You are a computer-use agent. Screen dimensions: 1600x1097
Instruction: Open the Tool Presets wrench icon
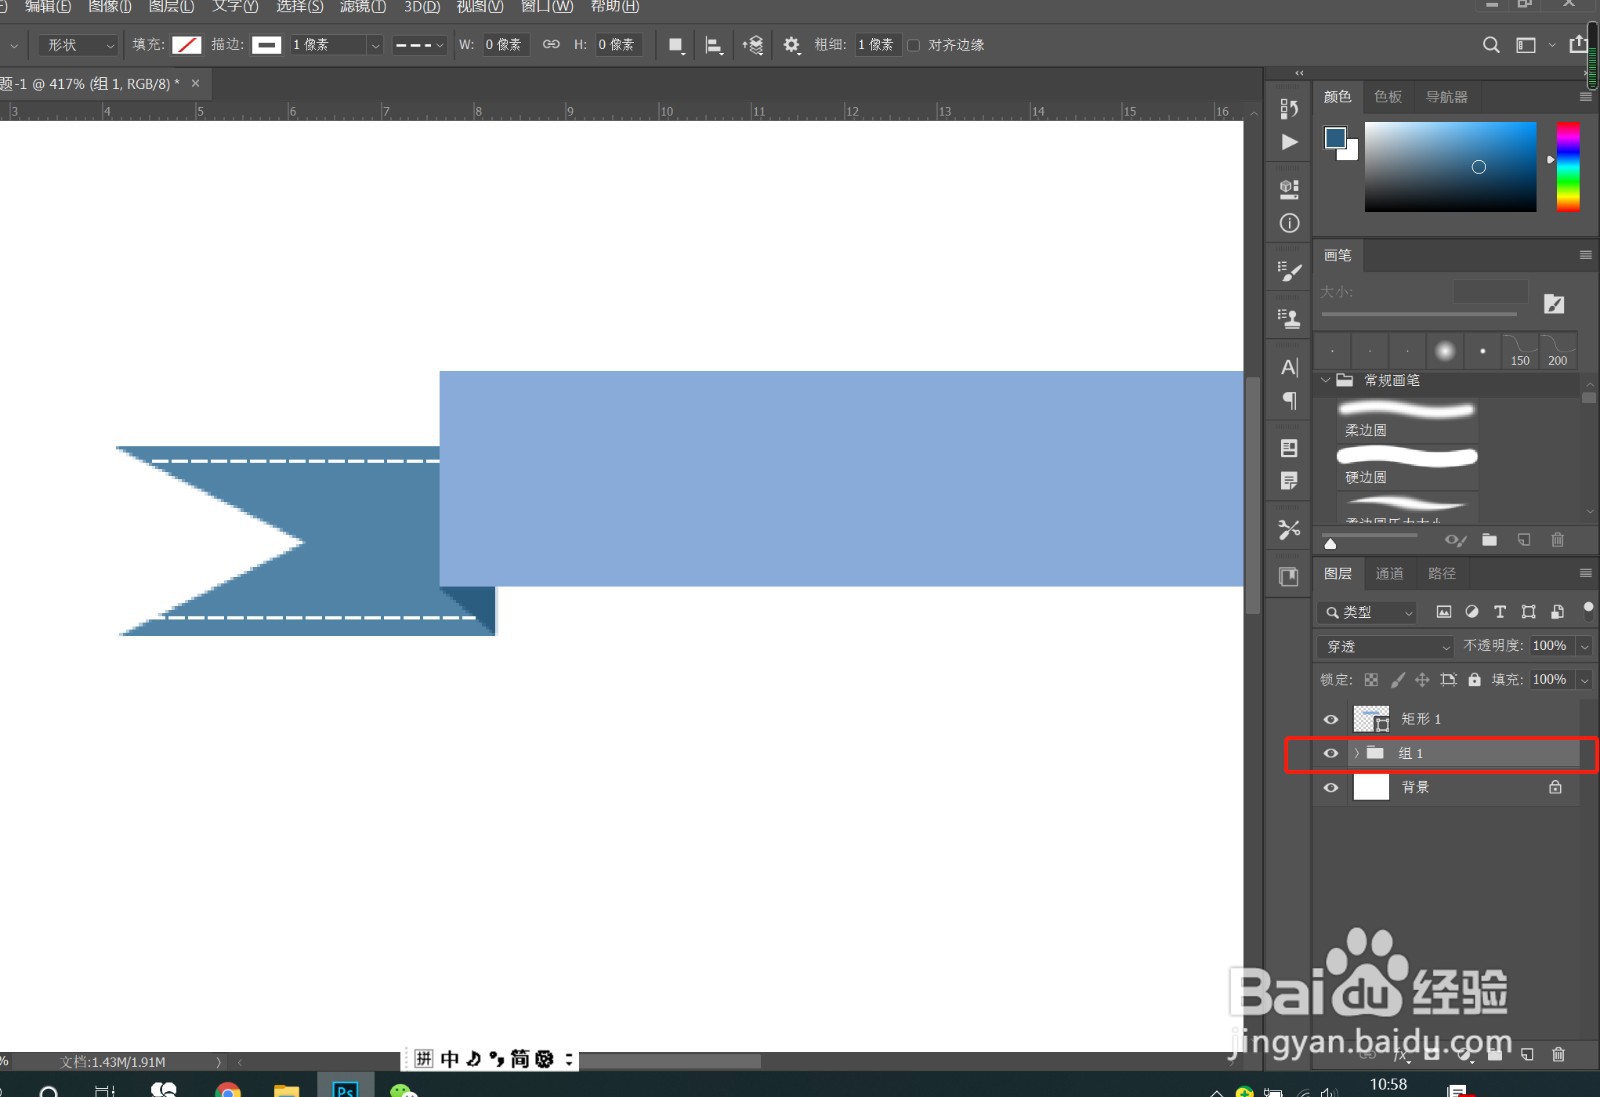[1289, 529]
